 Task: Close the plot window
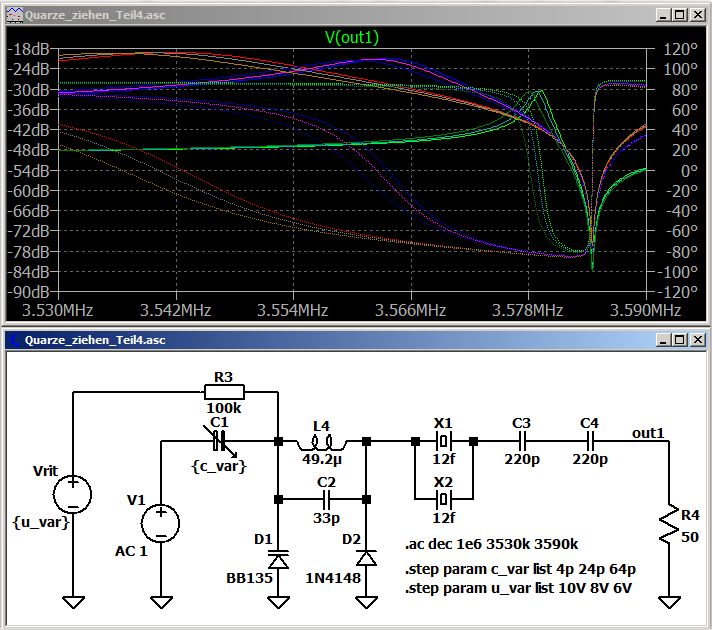point(697,15)
